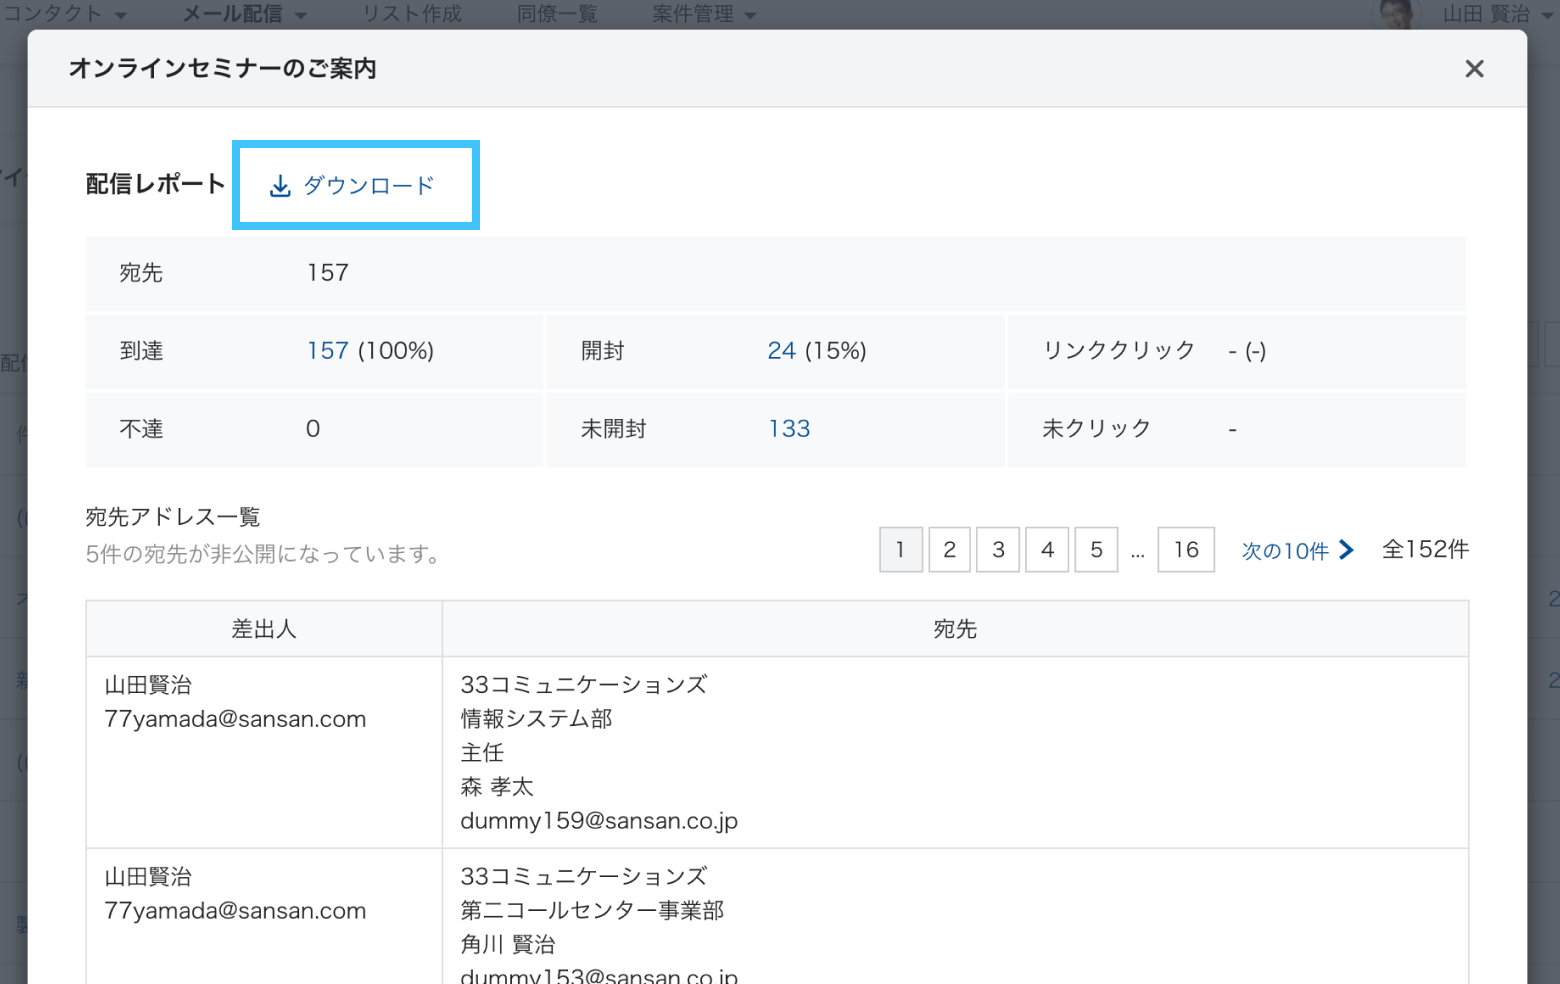Screen dimensions: 1560x984
Task: Go to pagination page 2
Action: [x=950, y=550]
